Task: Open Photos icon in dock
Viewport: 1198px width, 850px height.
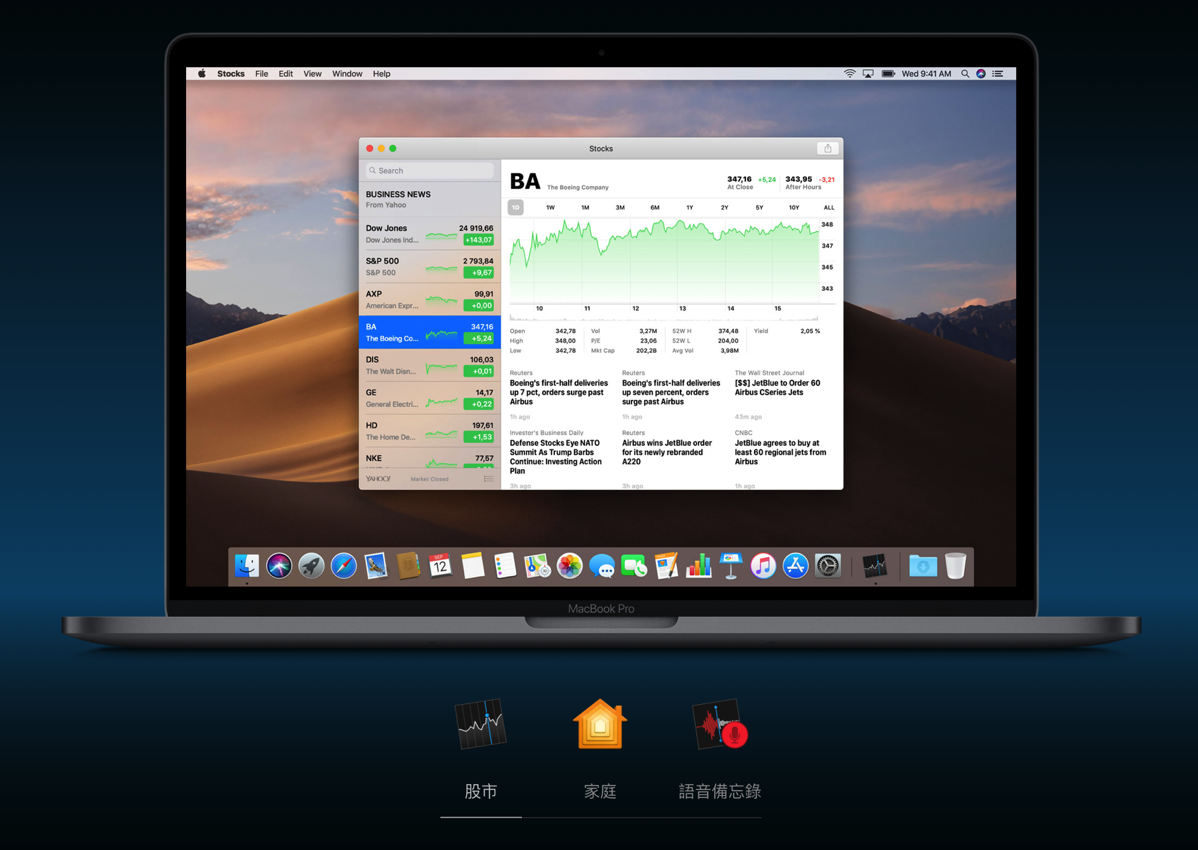Action: 570,566
